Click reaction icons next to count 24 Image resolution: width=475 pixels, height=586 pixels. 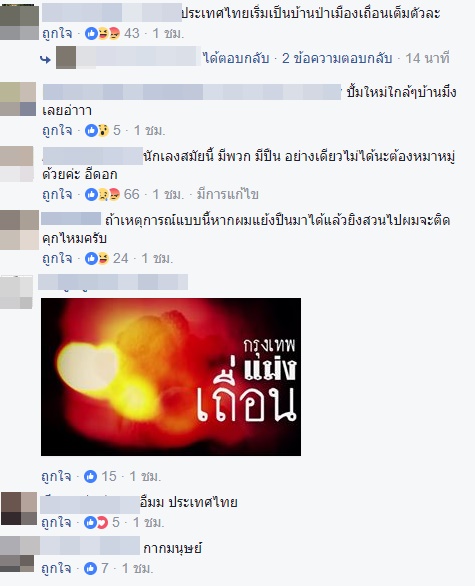click(x=97, y=258)
